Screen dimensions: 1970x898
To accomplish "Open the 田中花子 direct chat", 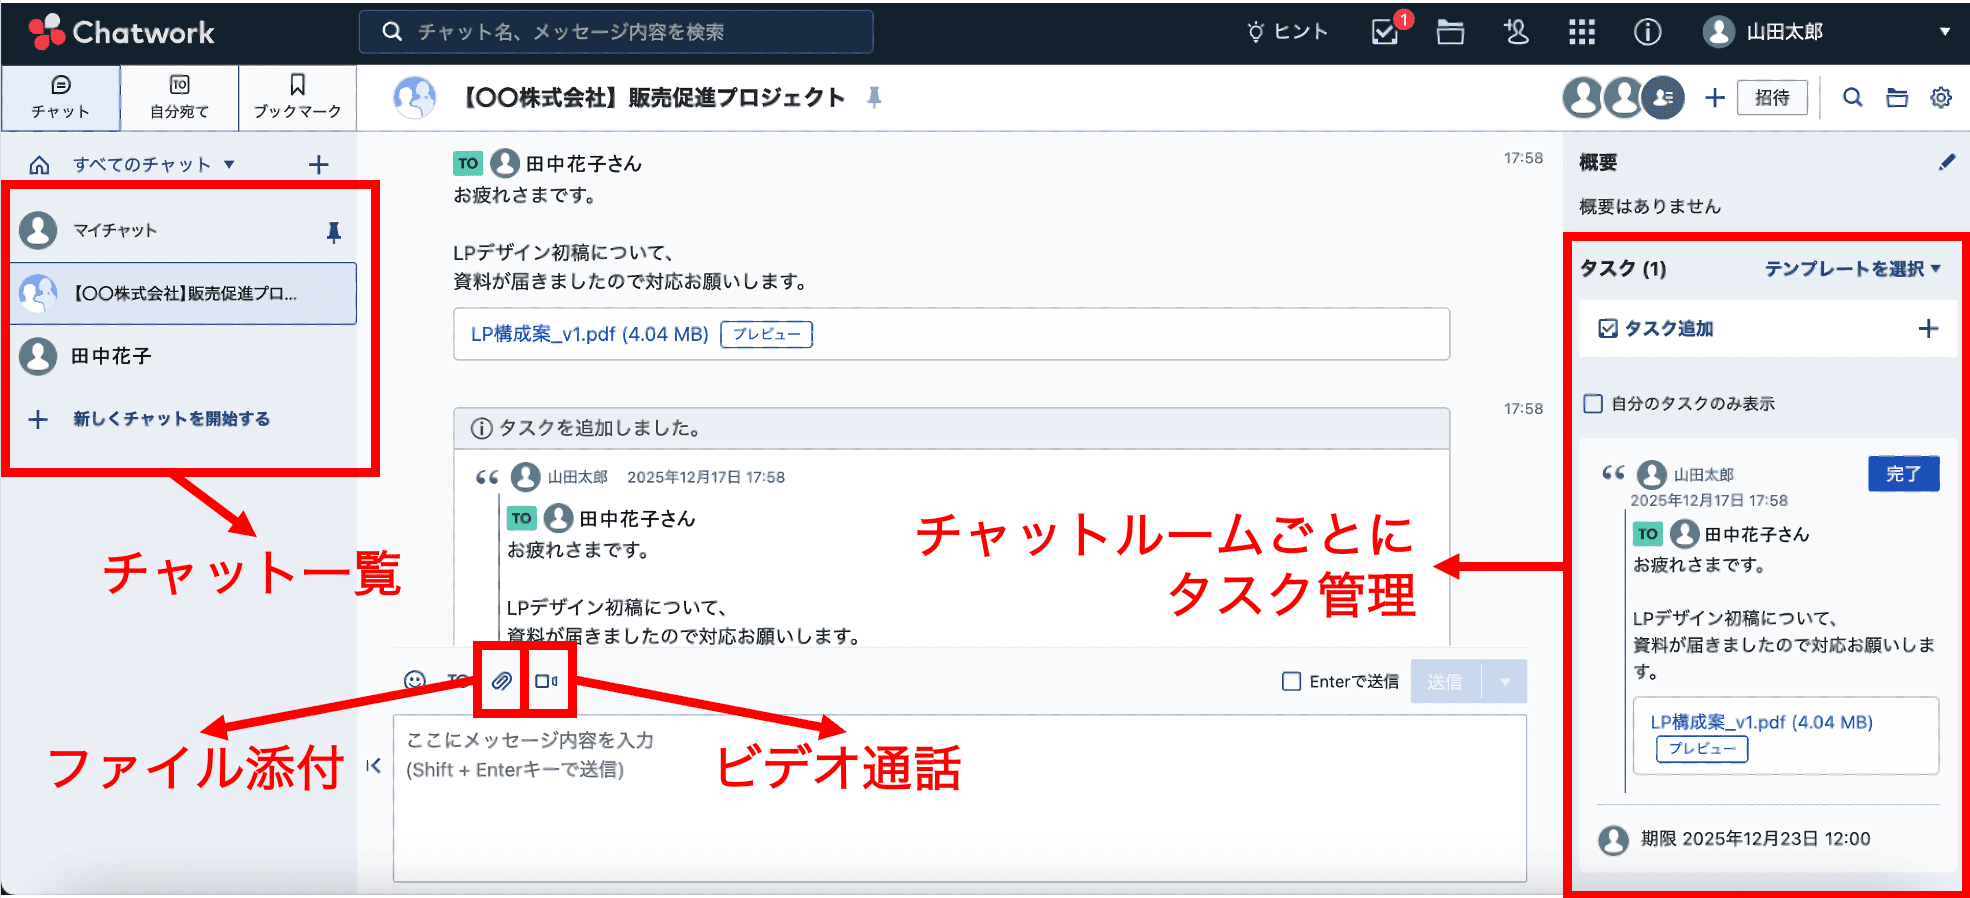I will tap(183, 356).
